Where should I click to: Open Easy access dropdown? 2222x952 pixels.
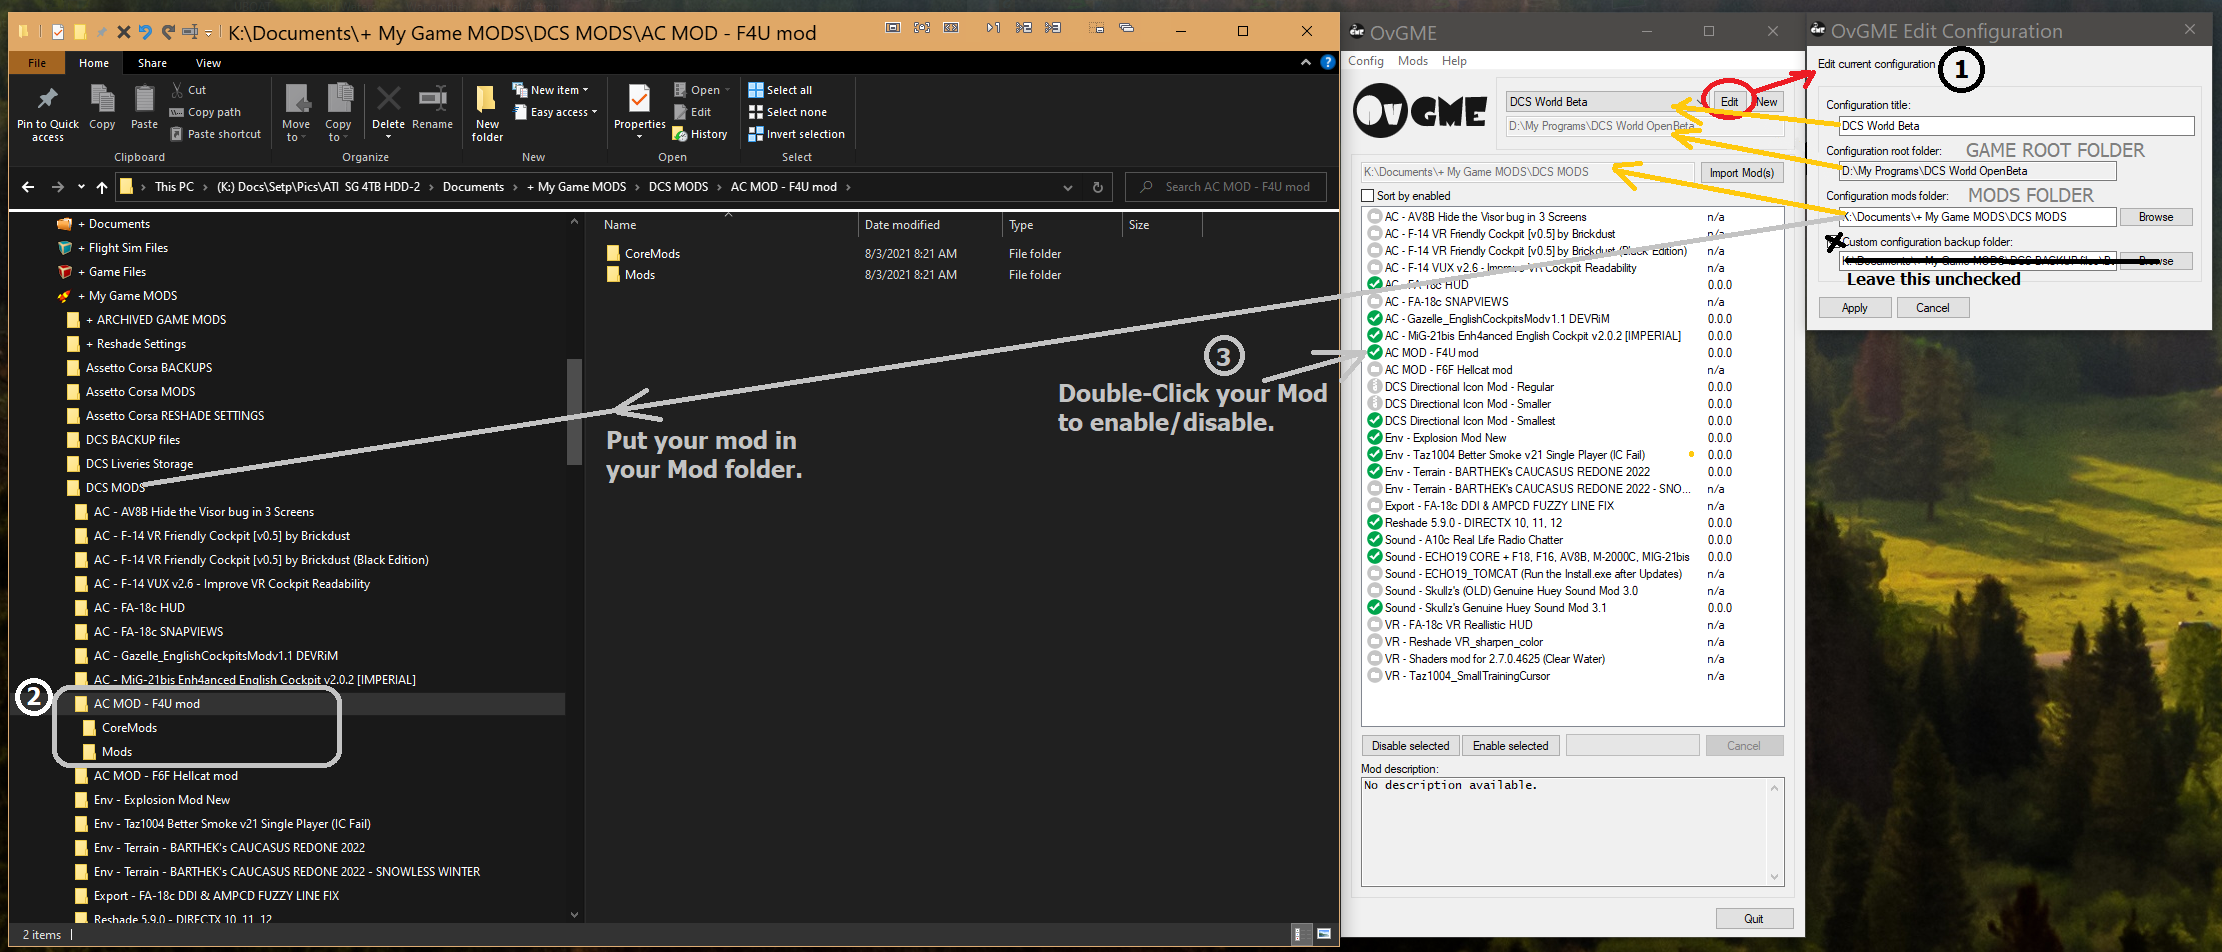click(555, 112)
